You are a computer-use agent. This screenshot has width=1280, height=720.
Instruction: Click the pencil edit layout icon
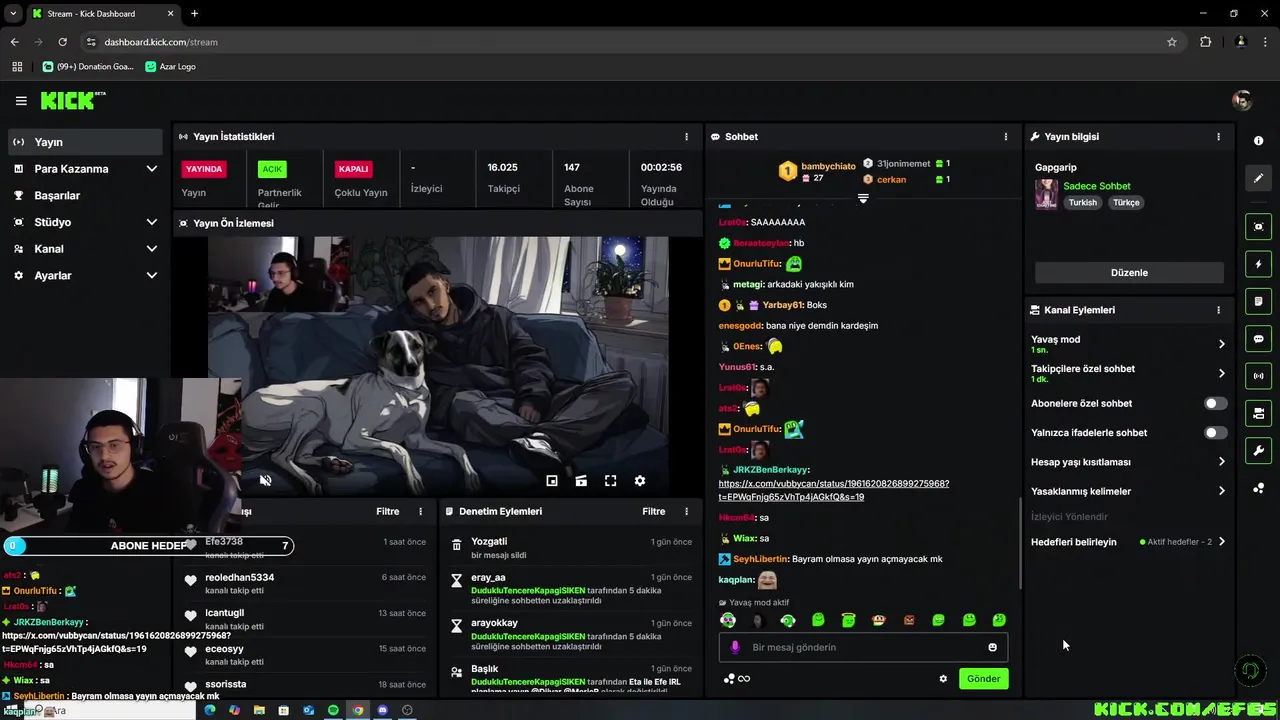point(1259,178)
